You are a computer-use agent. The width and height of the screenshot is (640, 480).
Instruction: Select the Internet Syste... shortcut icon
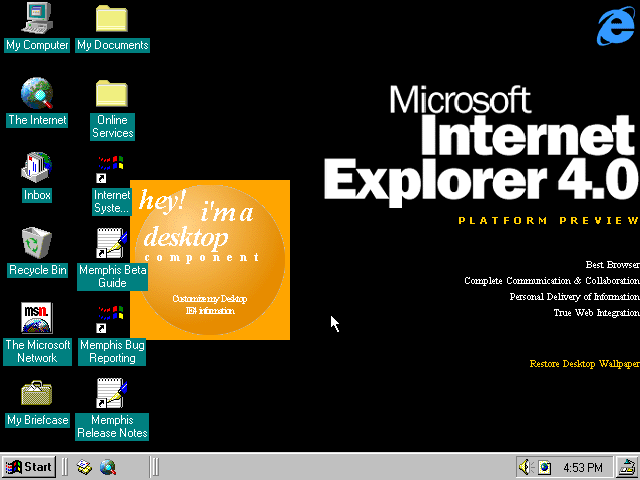click(110, 169)
